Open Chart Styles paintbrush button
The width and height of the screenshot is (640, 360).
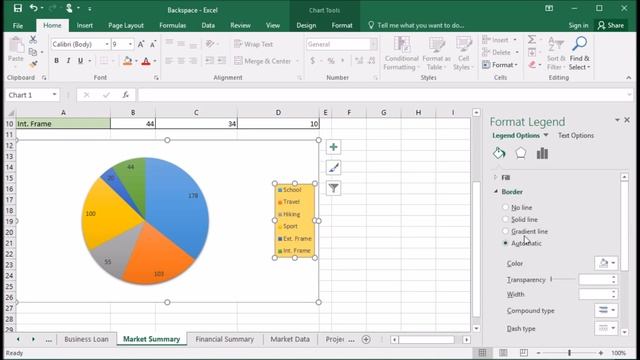pos(333,167)
